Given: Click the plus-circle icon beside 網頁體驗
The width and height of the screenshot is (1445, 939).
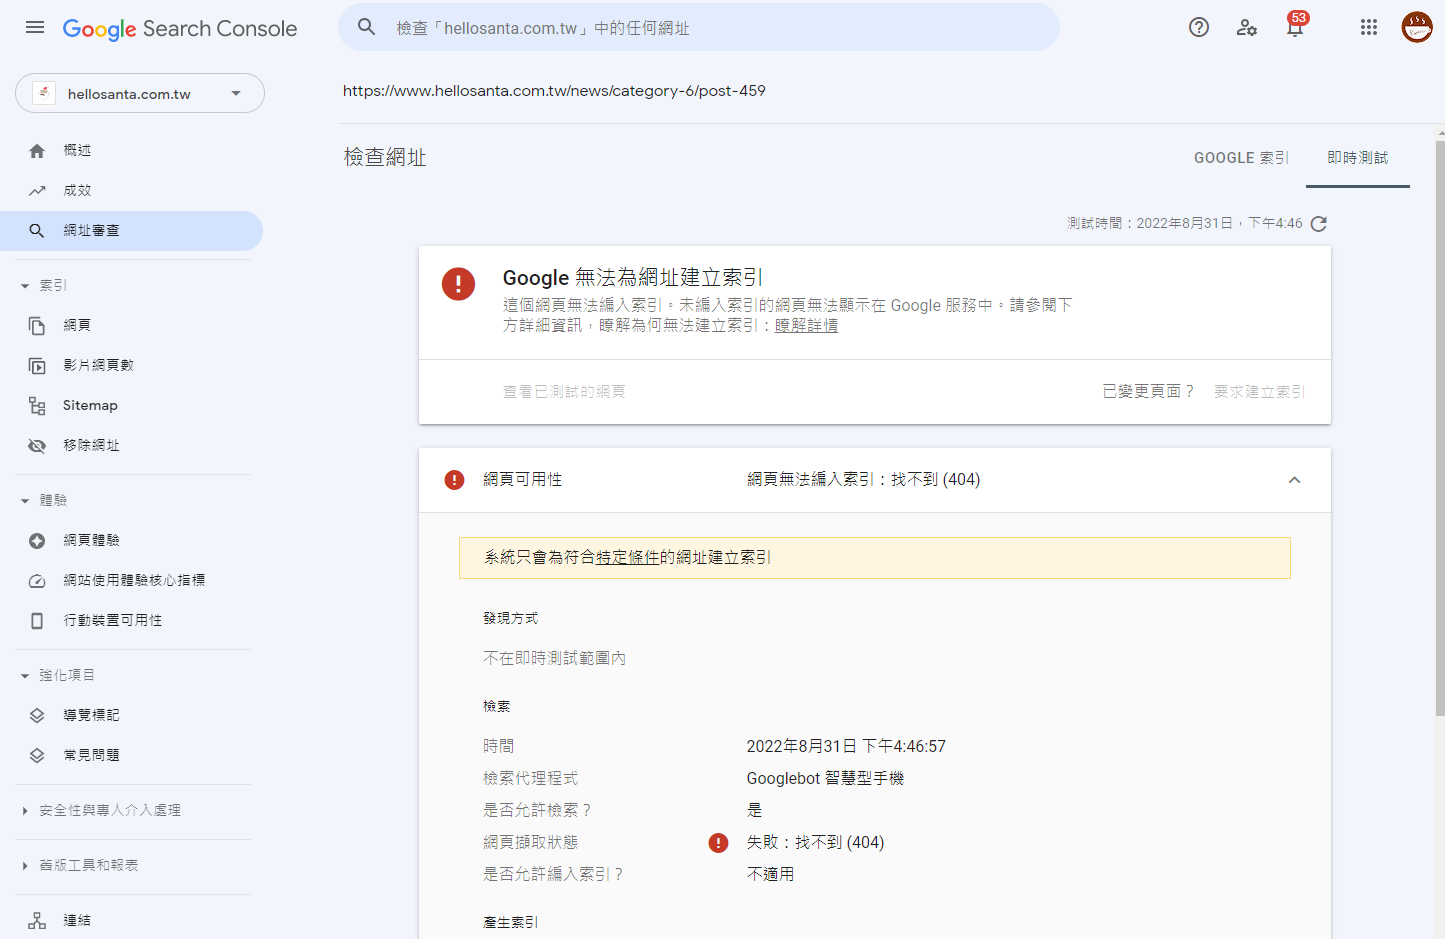Looking at the screenshot, I should tap(37, 541).
